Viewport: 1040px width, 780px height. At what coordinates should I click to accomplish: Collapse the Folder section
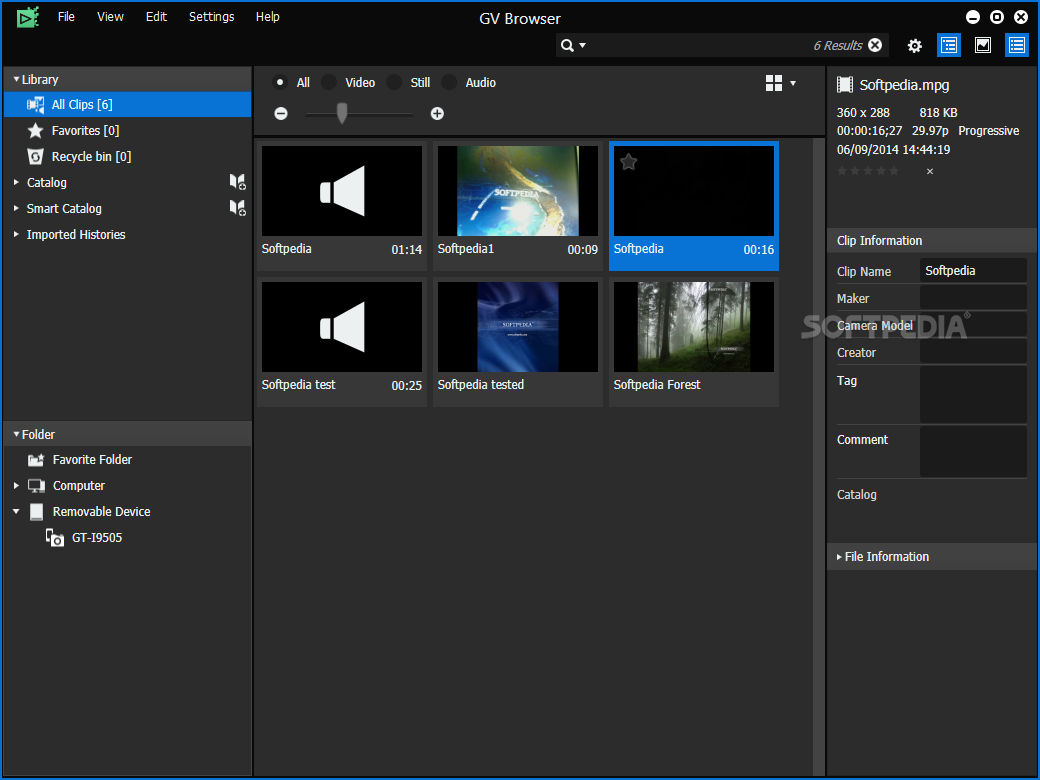point(17,434)
